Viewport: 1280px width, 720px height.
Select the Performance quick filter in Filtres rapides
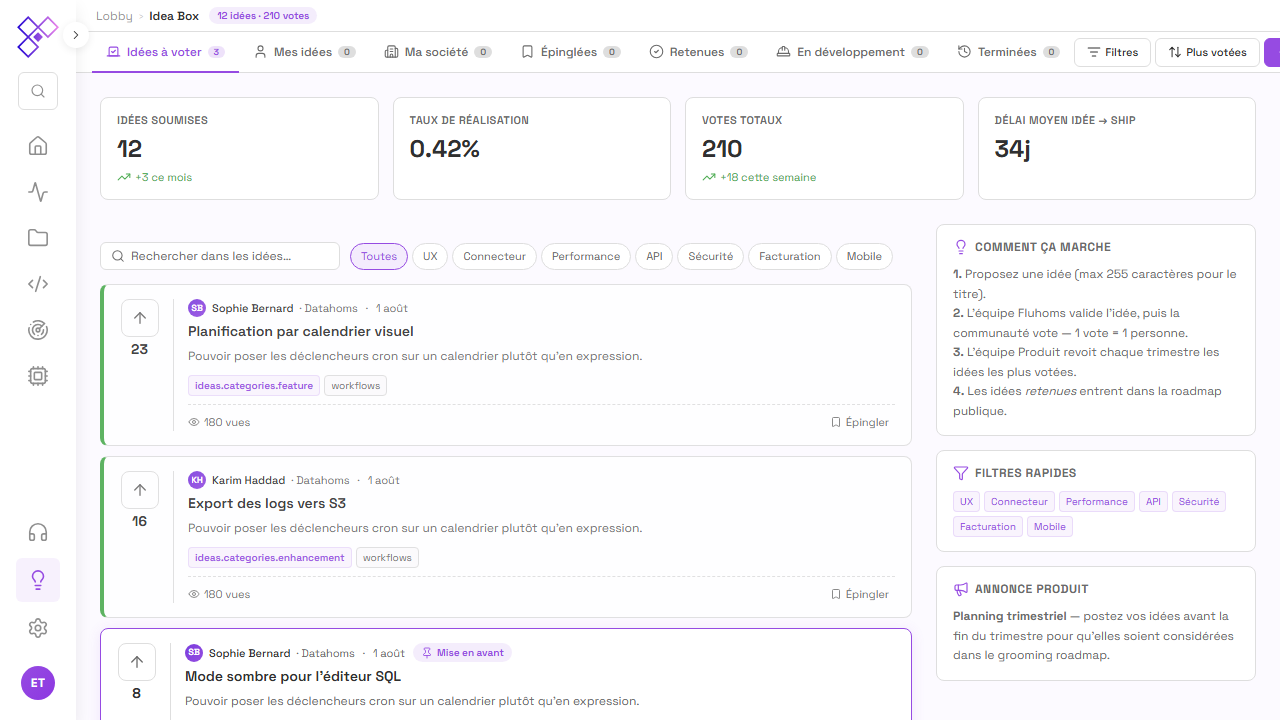tap(1097, 502)
